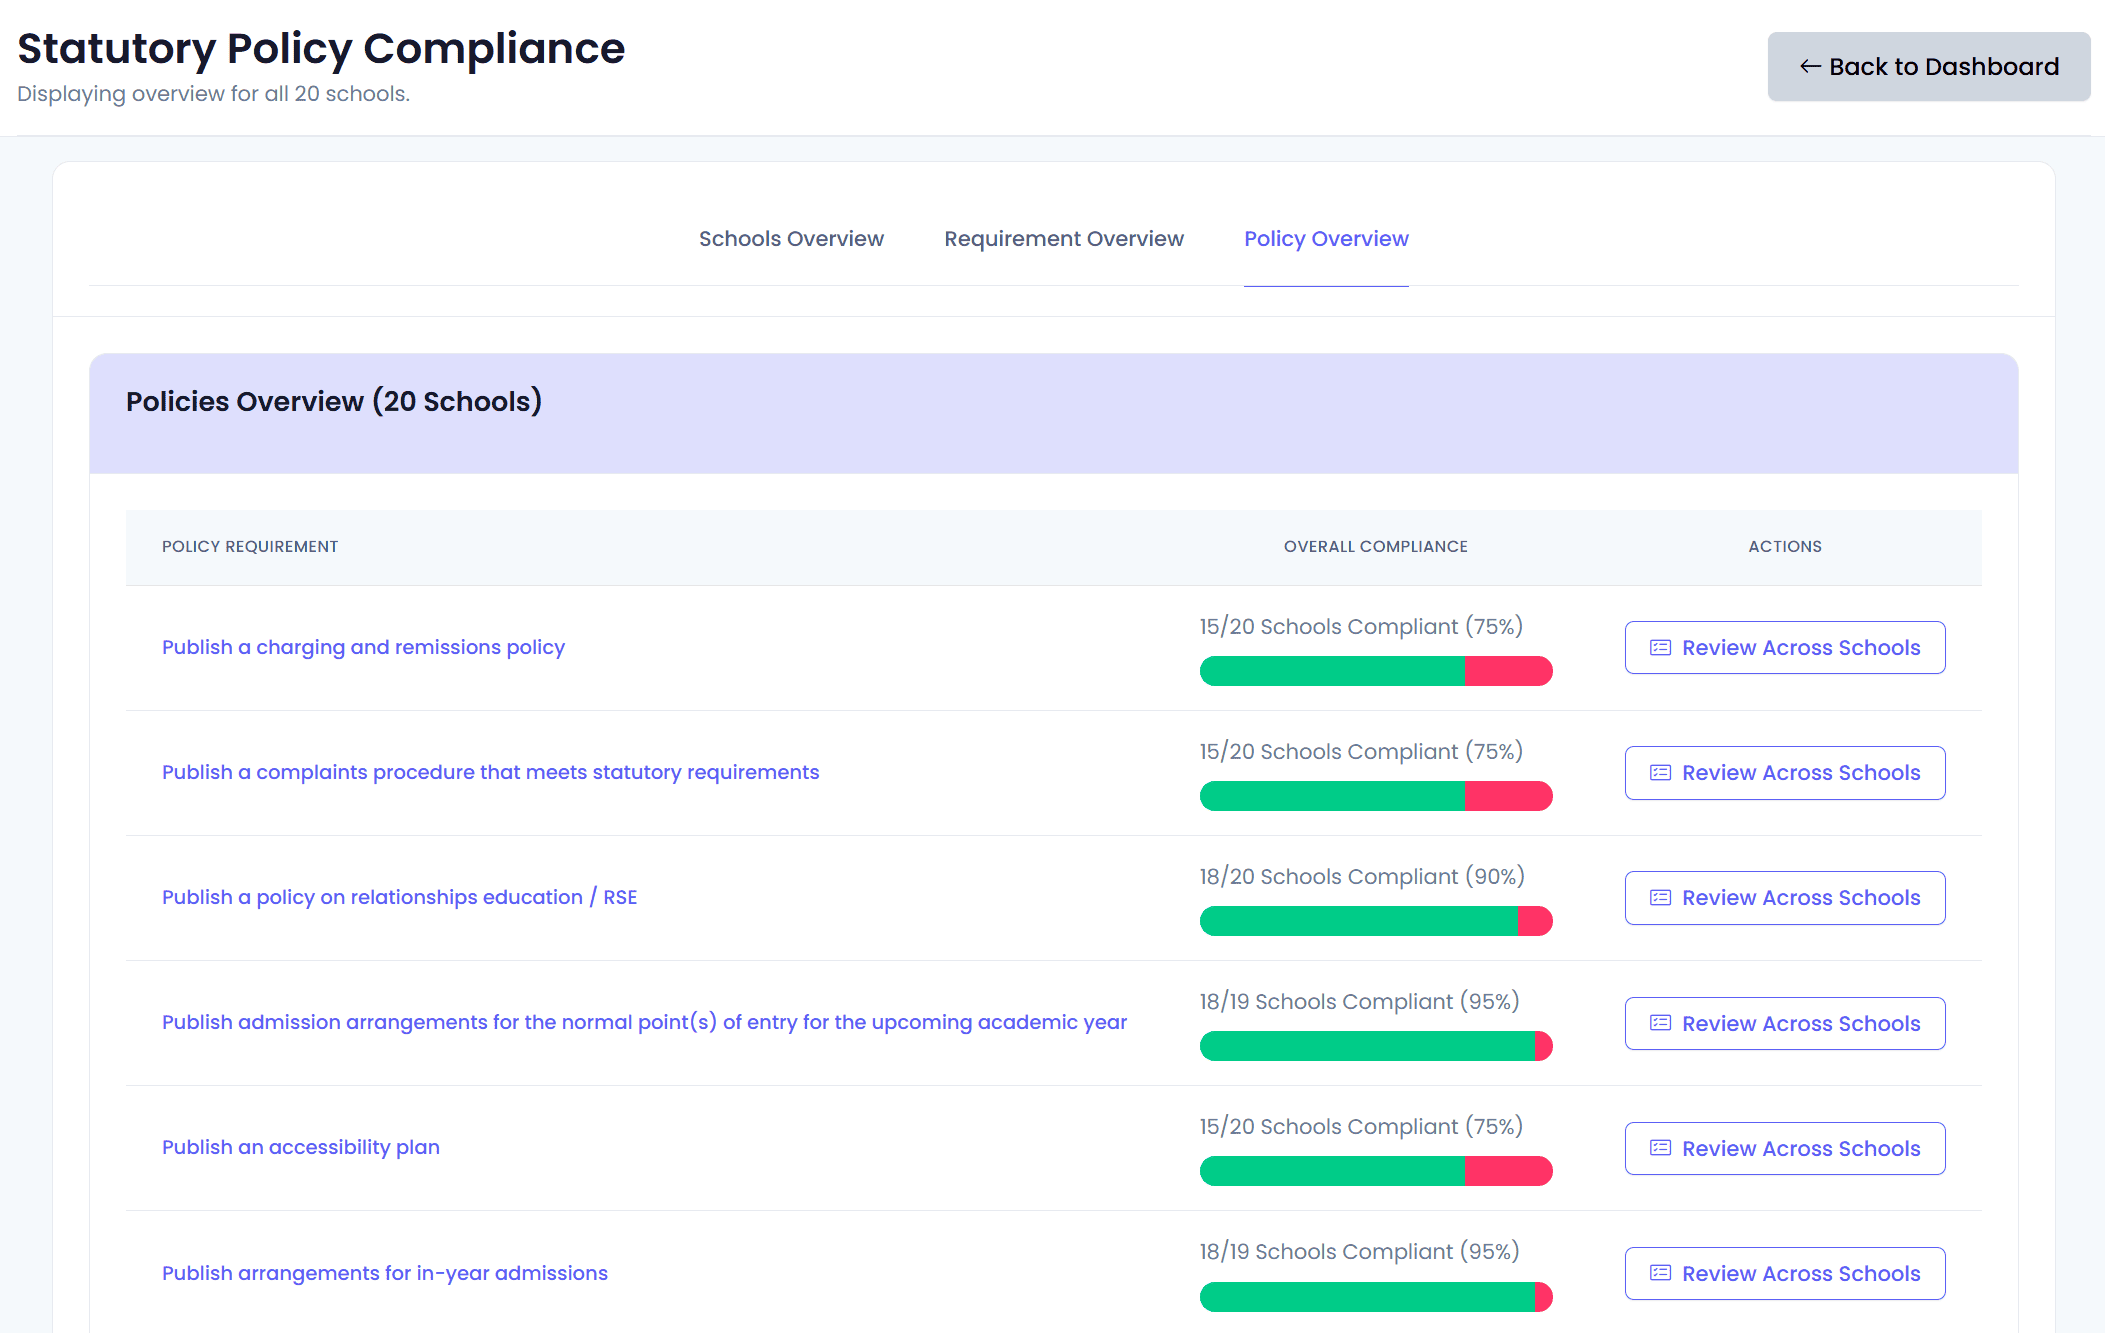Image resolution: width=2105 pixels, height=1333 pixels.
Task: Click the review icon on RSE policy row
Action: point(1660,898)
